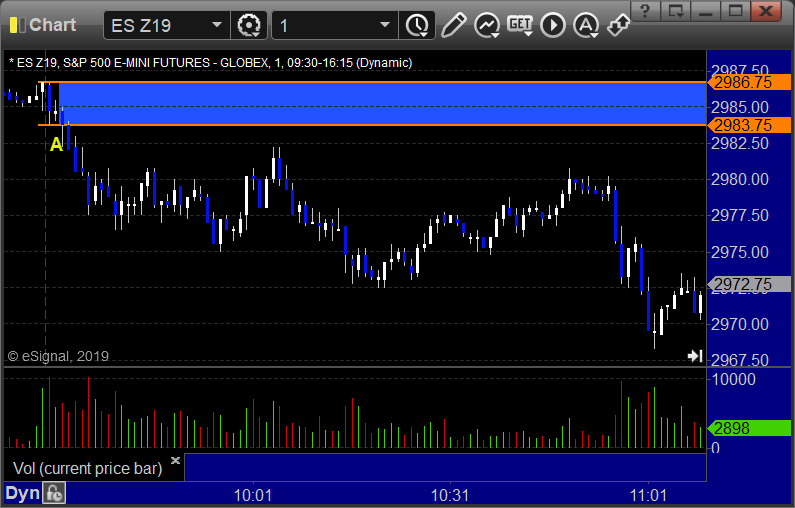
Task: Click the link/pin chart icon
Action: click(x=619, y=25)
